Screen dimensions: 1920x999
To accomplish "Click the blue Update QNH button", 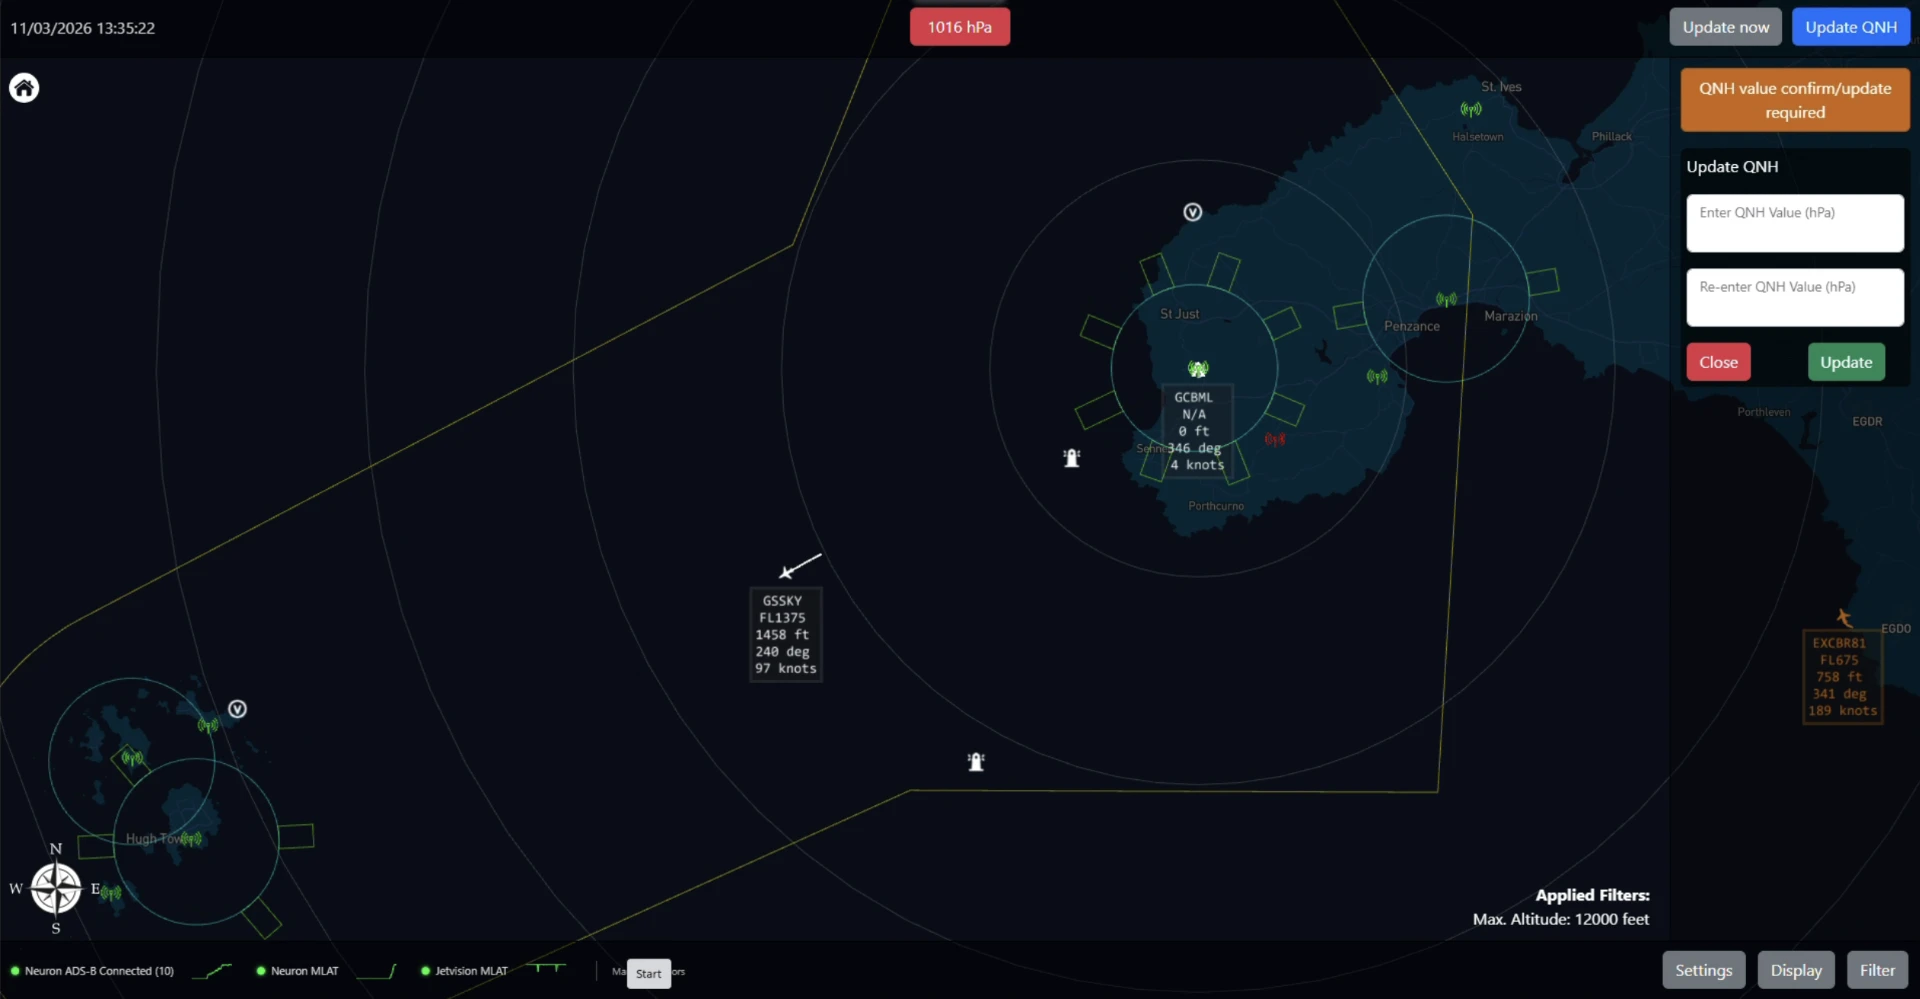I will 1850,27.
